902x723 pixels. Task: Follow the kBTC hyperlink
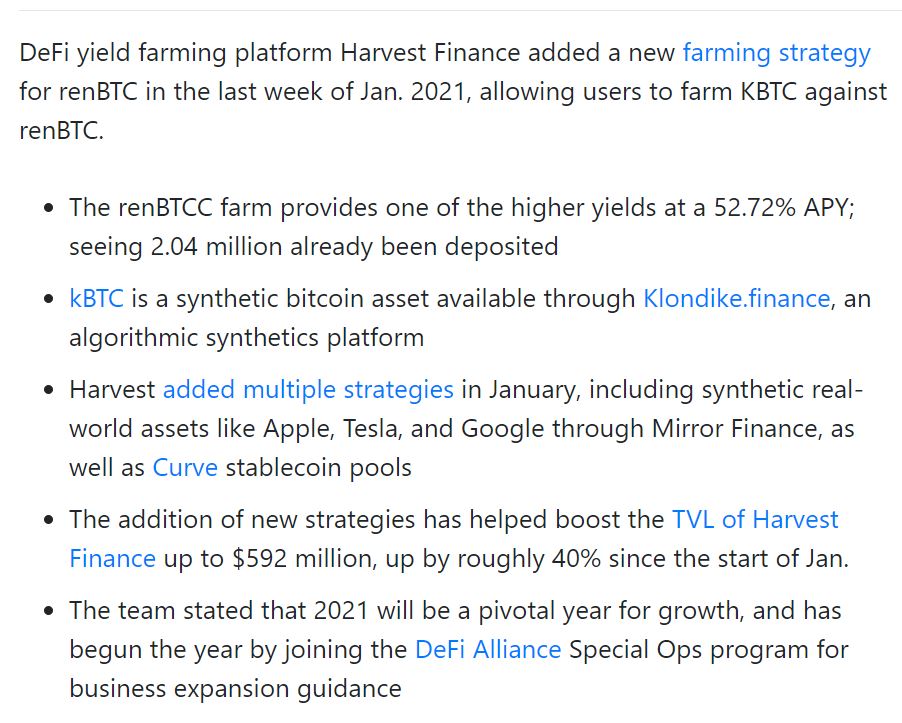[96, 299]
